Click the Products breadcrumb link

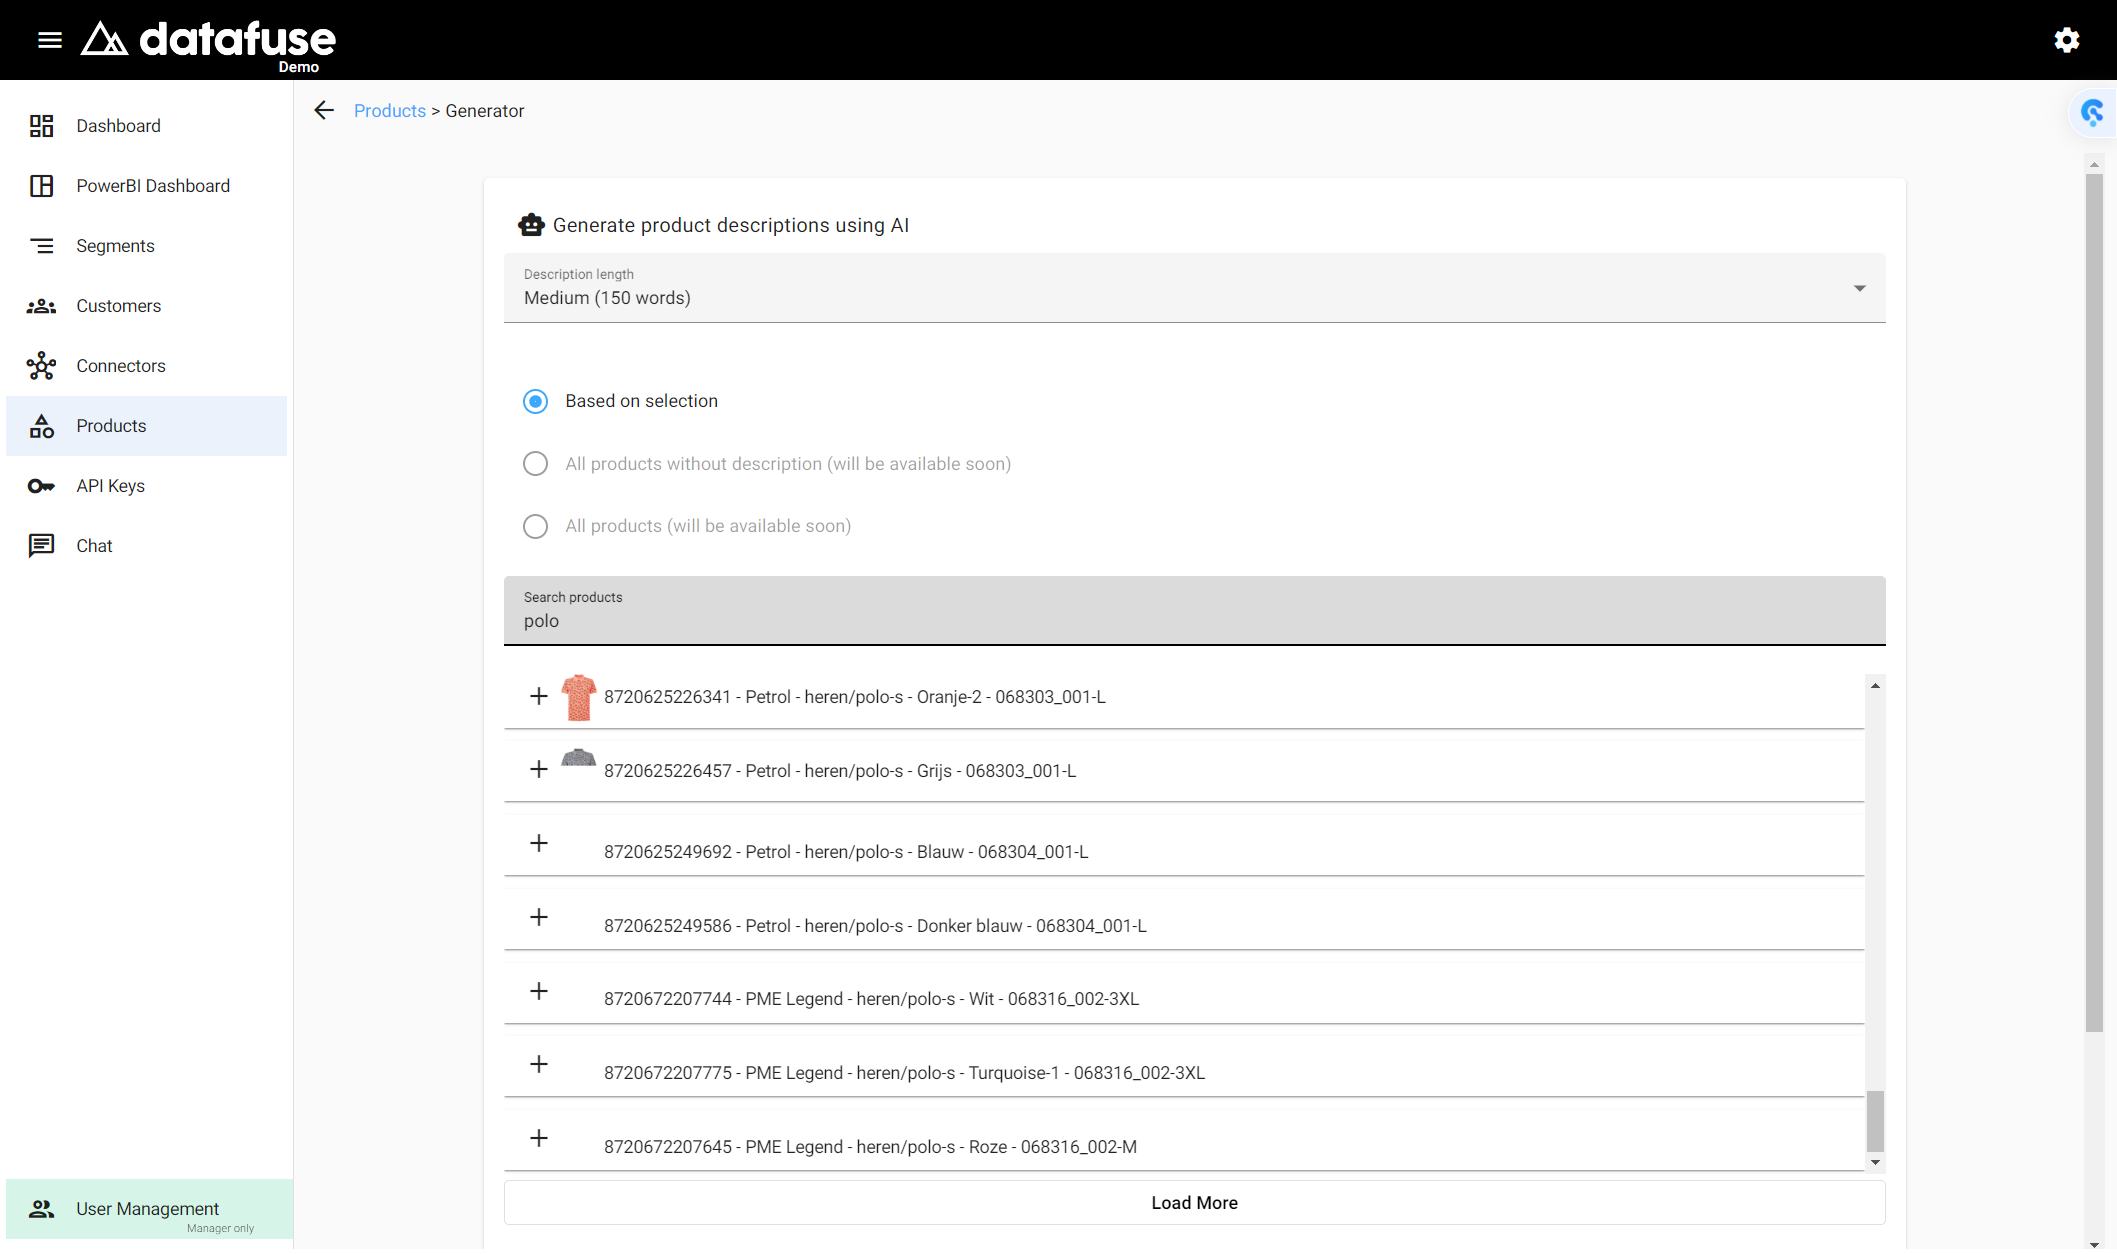point(390,111)
